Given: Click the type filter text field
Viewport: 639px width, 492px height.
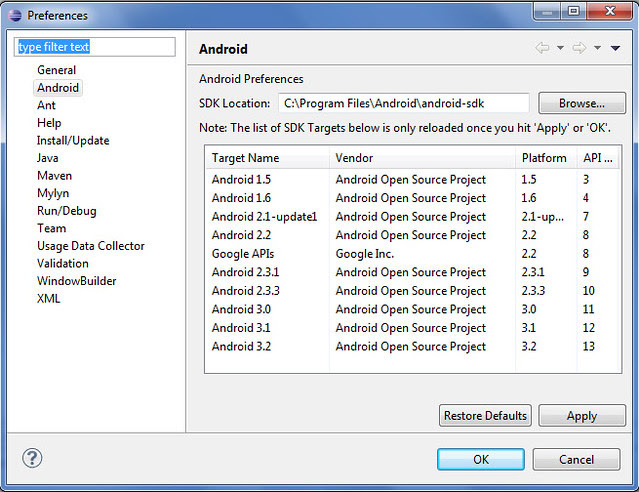Looking at the screenshot, I should (95, 47).
